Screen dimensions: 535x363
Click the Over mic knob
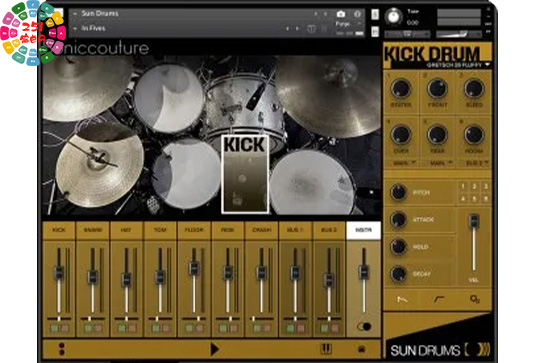(401, 134)
